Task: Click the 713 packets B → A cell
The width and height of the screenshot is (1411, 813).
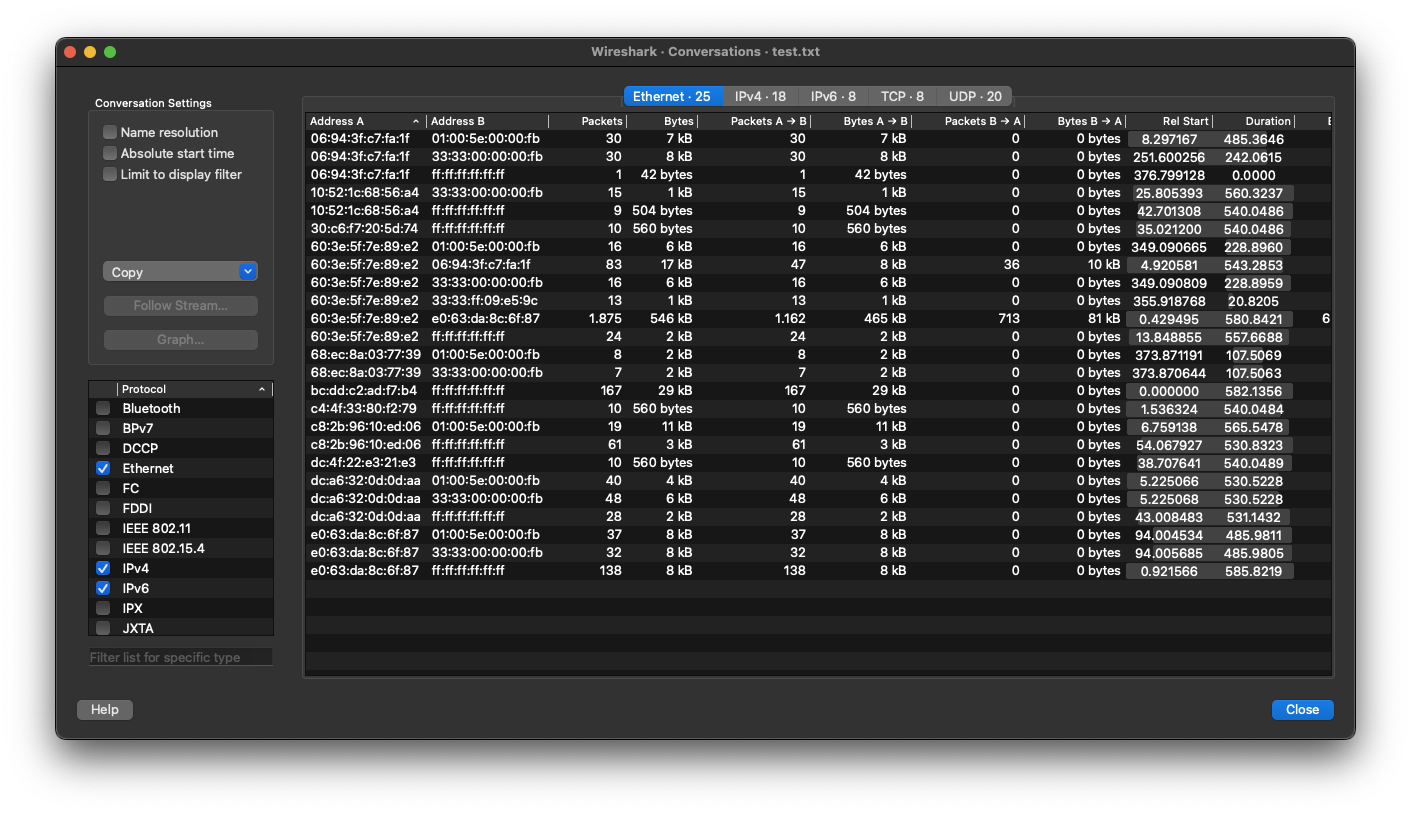Action: pos(1008,319)
